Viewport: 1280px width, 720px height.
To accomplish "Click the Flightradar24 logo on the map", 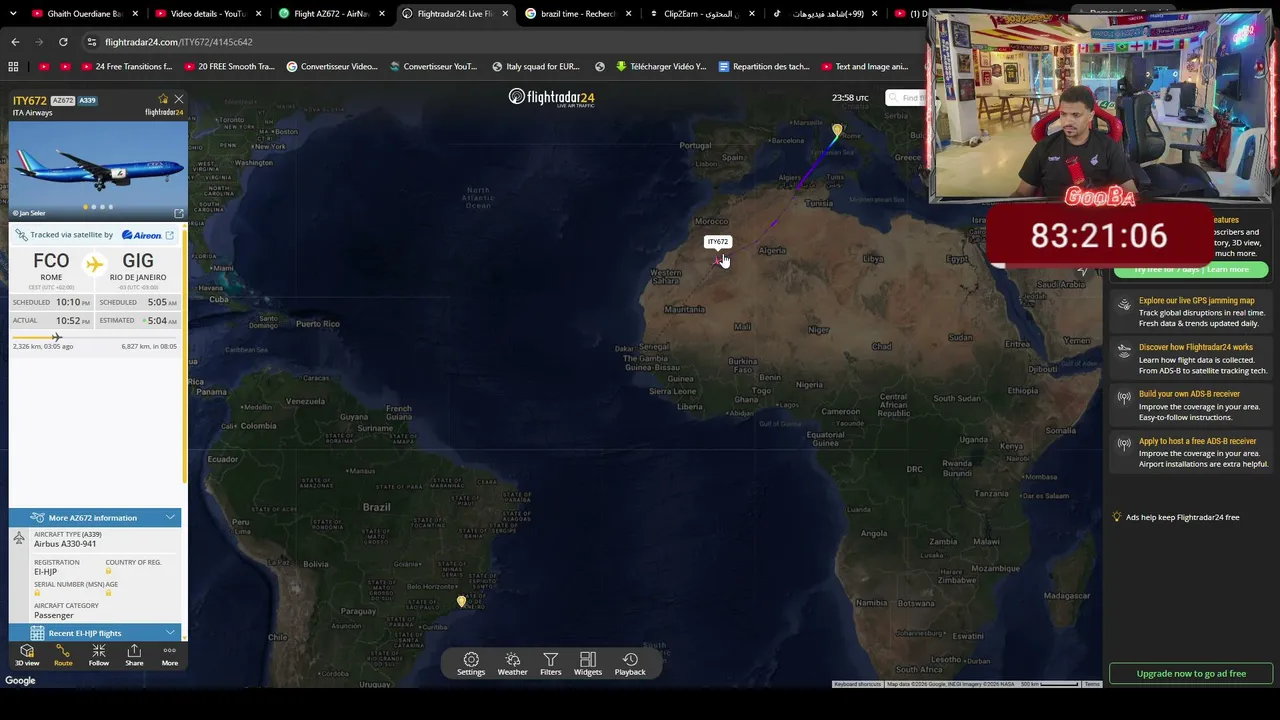I will point(551,97).
